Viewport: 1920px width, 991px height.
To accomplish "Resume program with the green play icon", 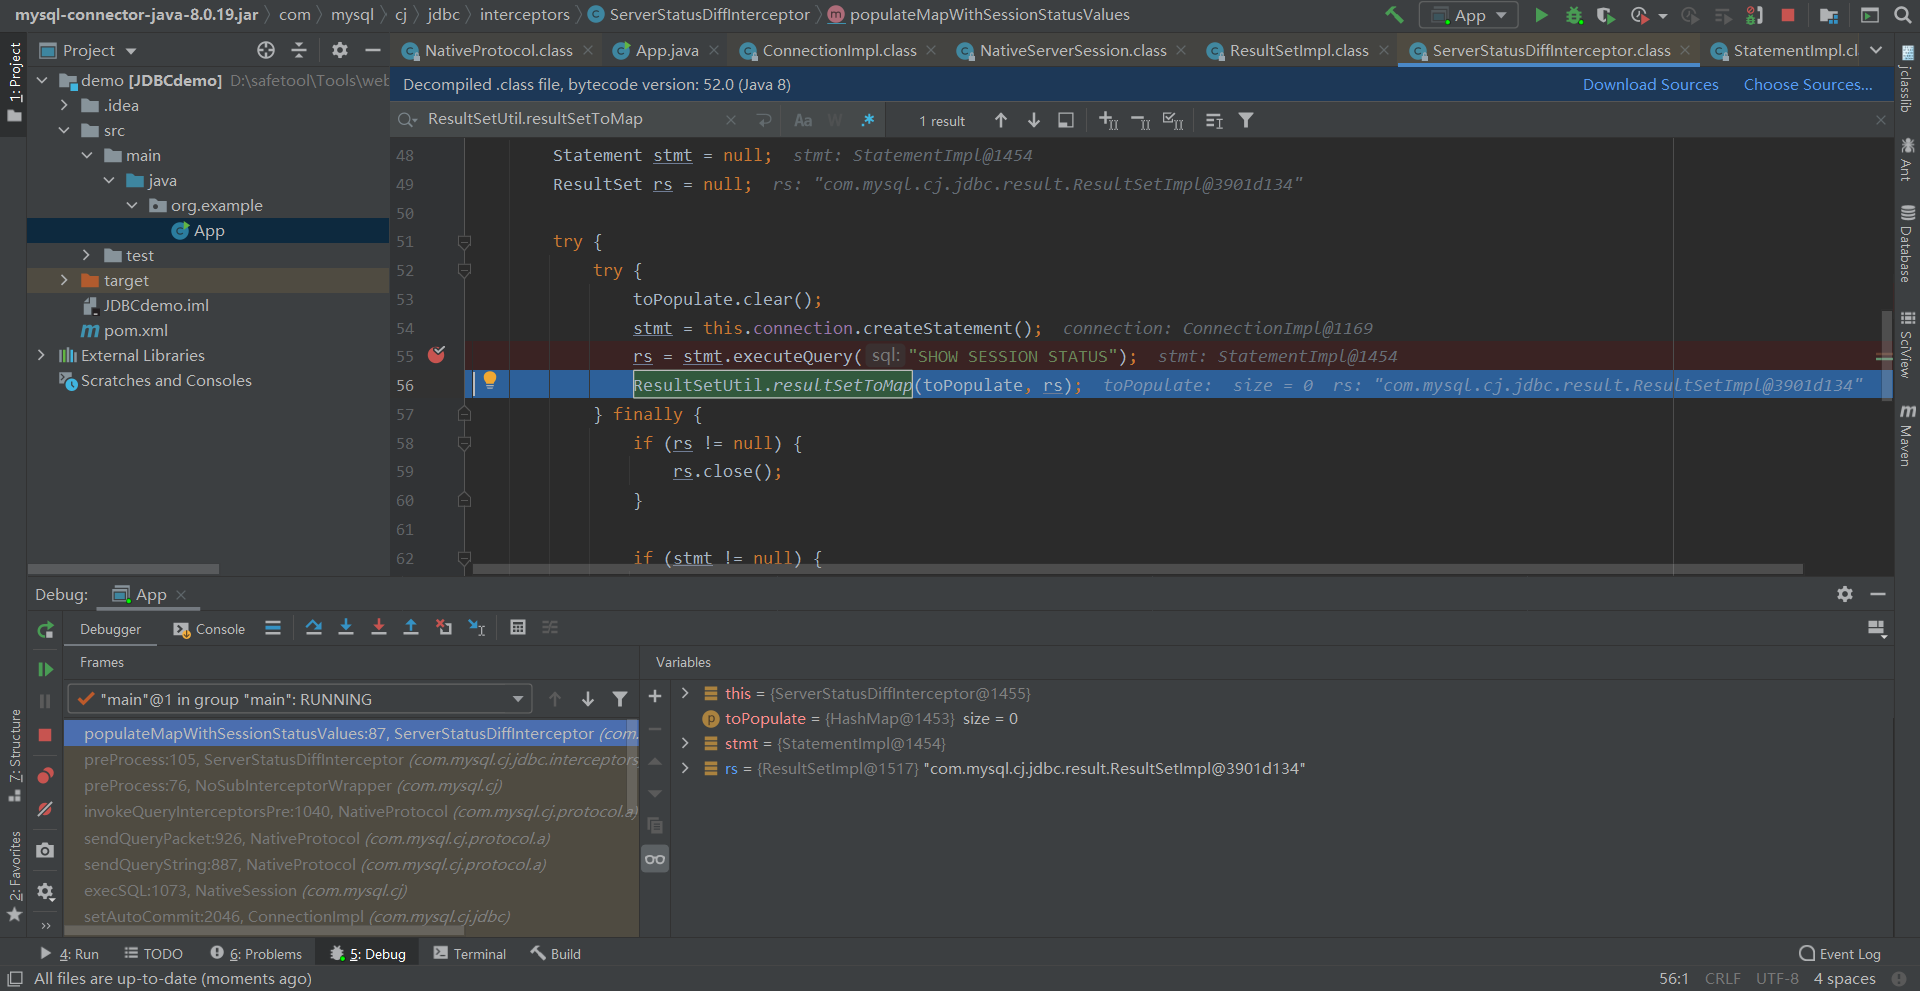I will (x=45, y=669).
